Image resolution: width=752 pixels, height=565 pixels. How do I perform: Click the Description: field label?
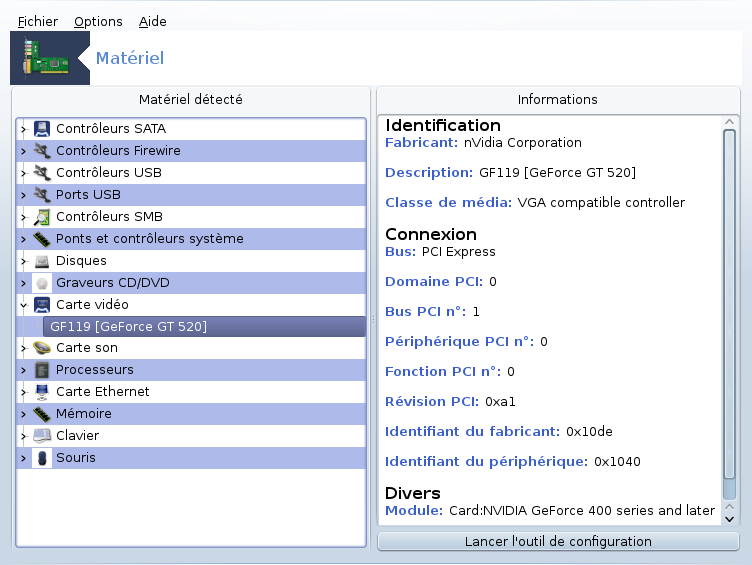tap(429, 173)
